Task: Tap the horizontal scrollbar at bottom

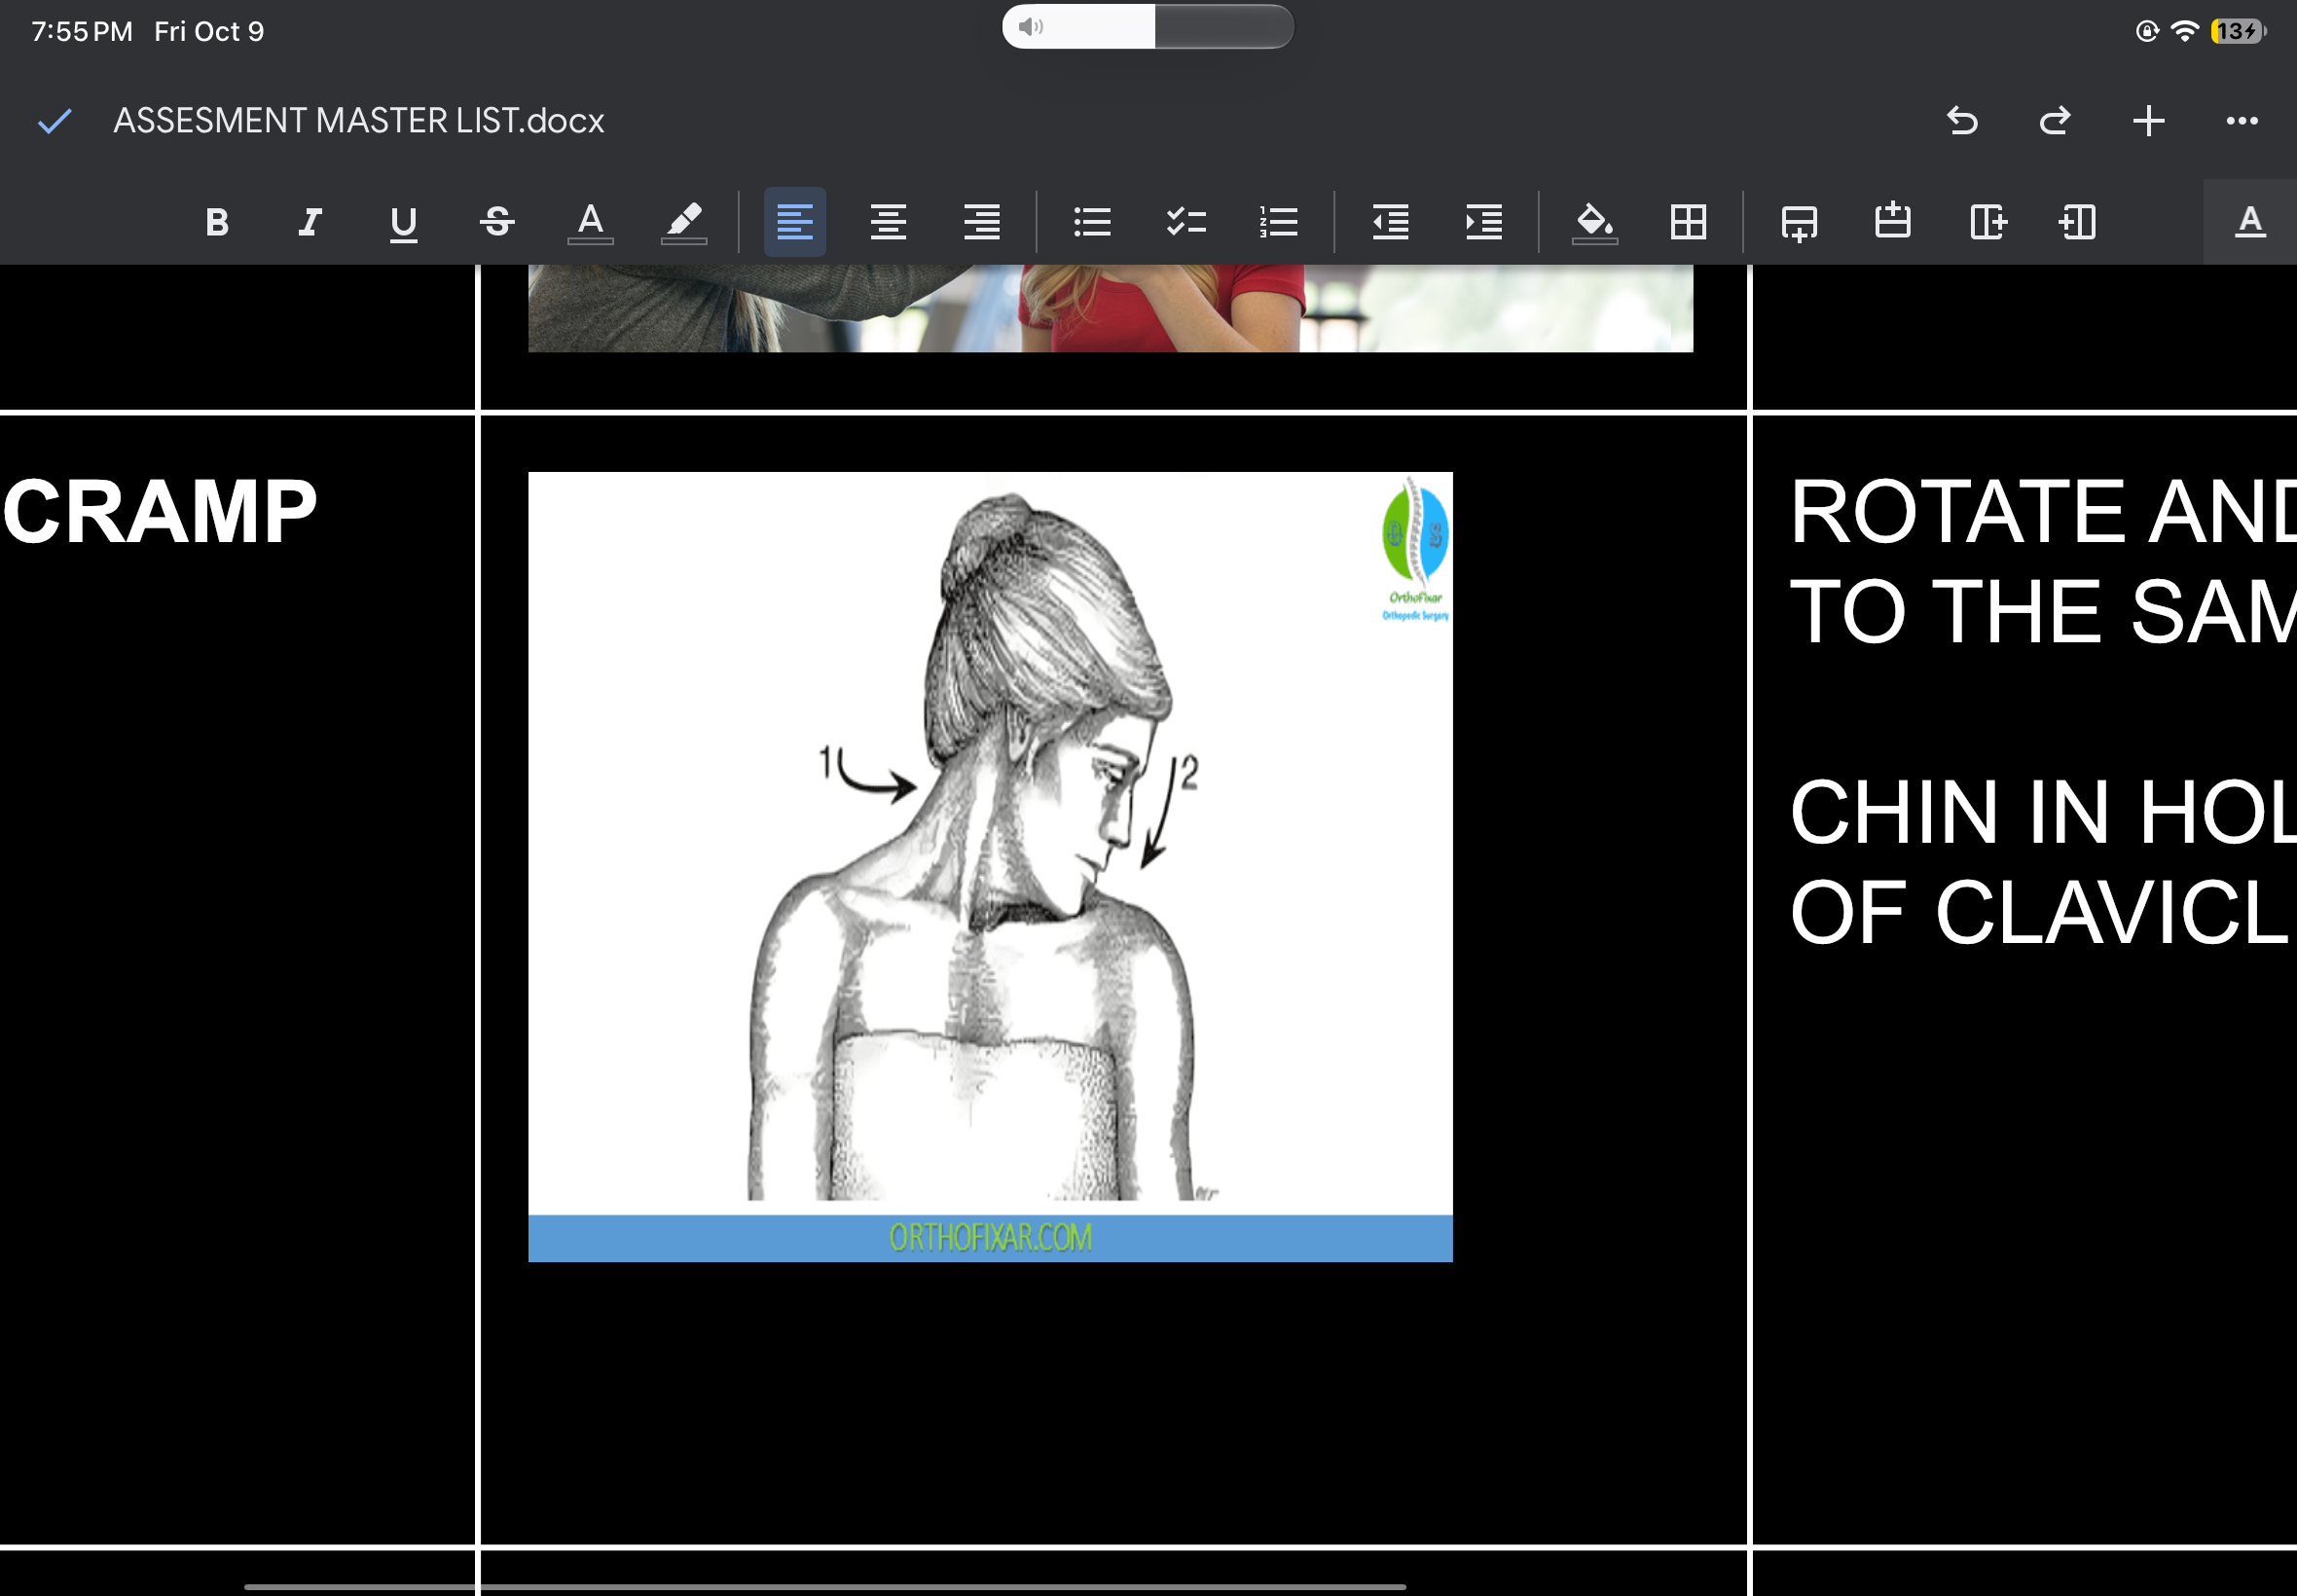Action: 825,1586
